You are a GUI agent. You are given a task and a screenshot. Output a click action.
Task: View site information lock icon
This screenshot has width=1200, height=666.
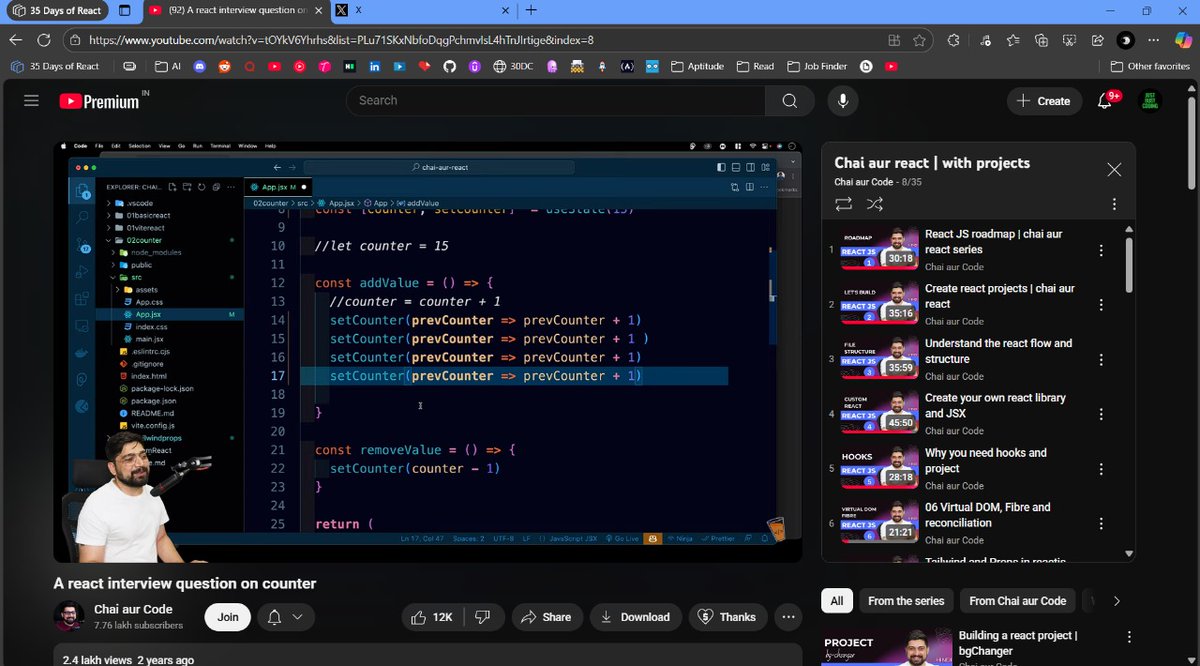pyautogui.click(x=75, y=40)
